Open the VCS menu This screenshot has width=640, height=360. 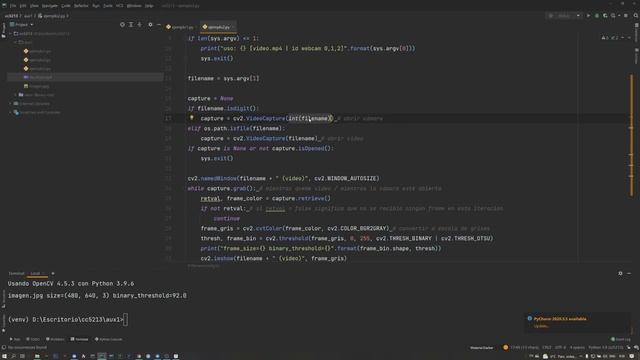coord(120,6)
